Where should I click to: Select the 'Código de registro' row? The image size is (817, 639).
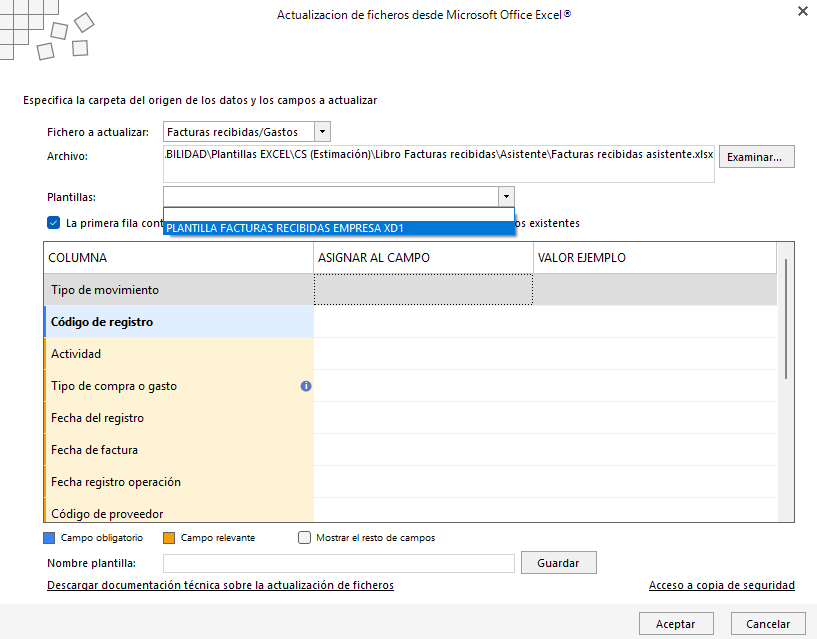coord(411,322)
